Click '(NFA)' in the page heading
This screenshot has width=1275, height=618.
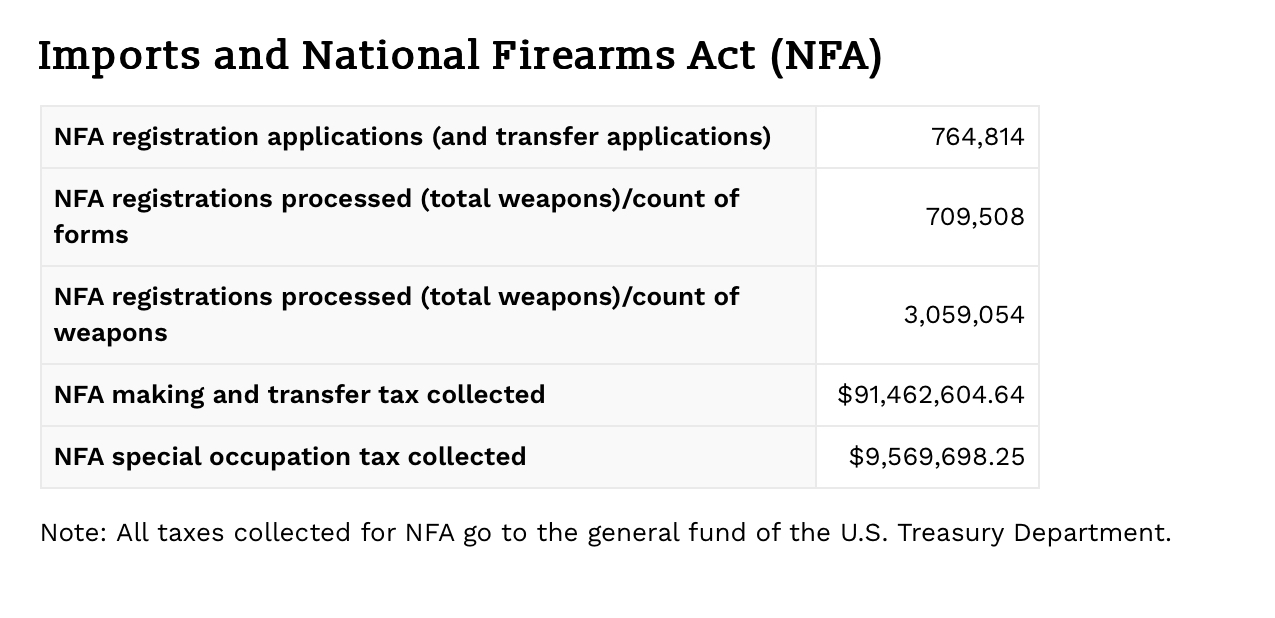(826, 56)
